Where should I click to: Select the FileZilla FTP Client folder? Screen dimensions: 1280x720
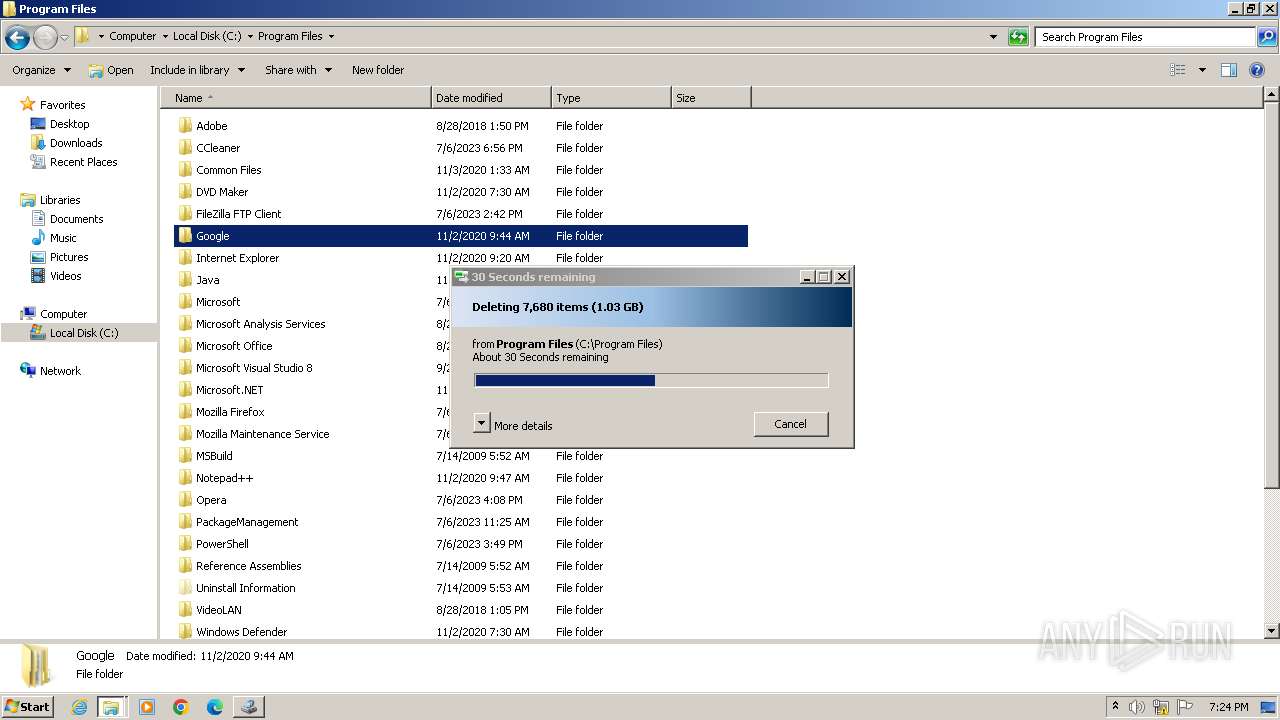point(238,214)
